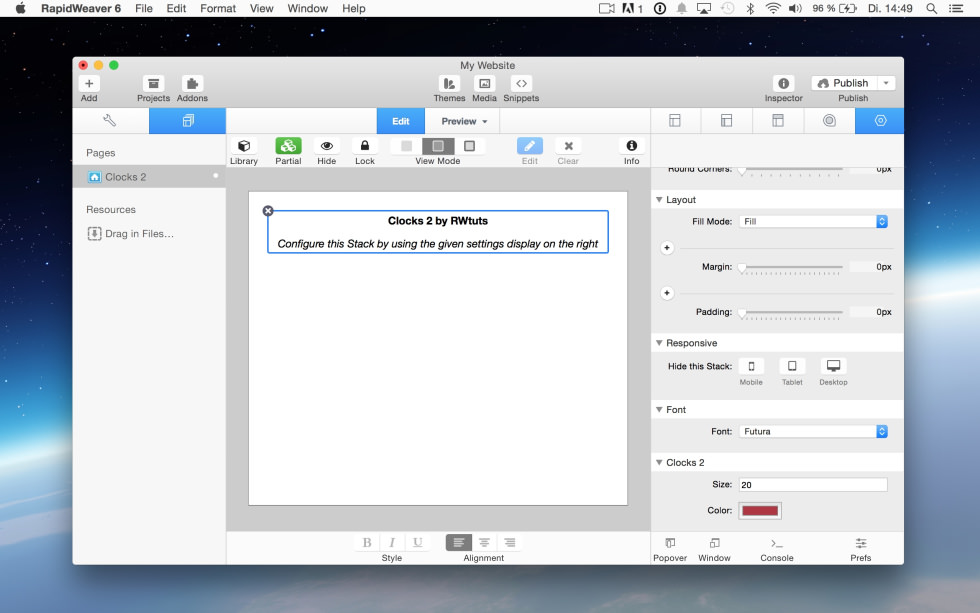Image resolution: width=980 pixels, height=613 pixels.
Task: Select the outline View Mode option
Action: 469,146
